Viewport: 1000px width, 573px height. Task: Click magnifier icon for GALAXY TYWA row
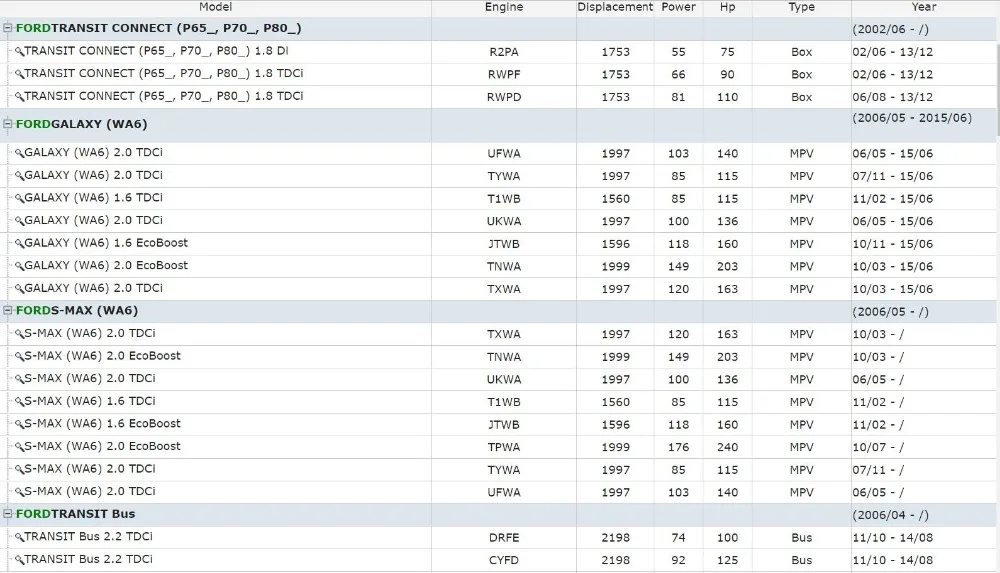pyautogui.click(x=19, y=175)
